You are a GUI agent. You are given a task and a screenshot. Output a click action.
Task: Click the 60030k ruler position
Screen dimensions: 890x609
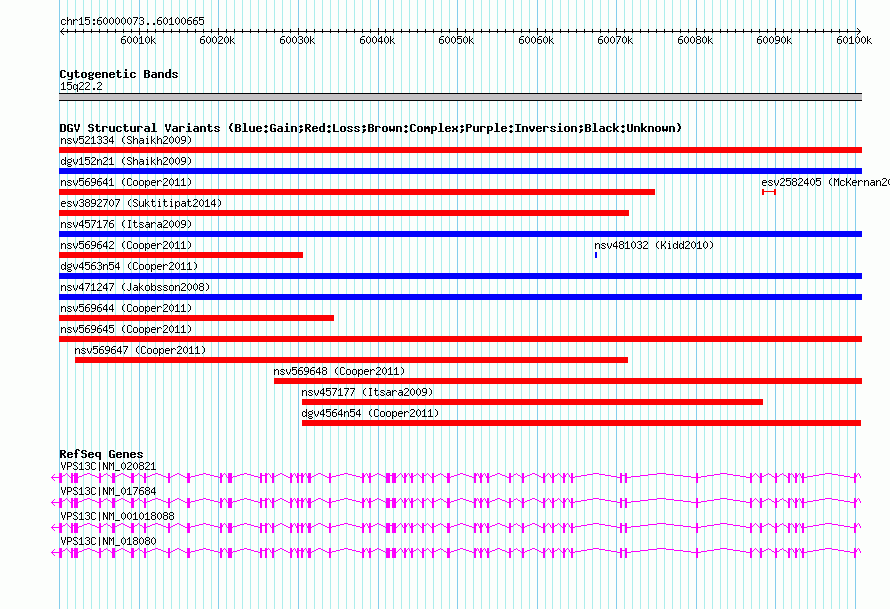pos(297,40)
